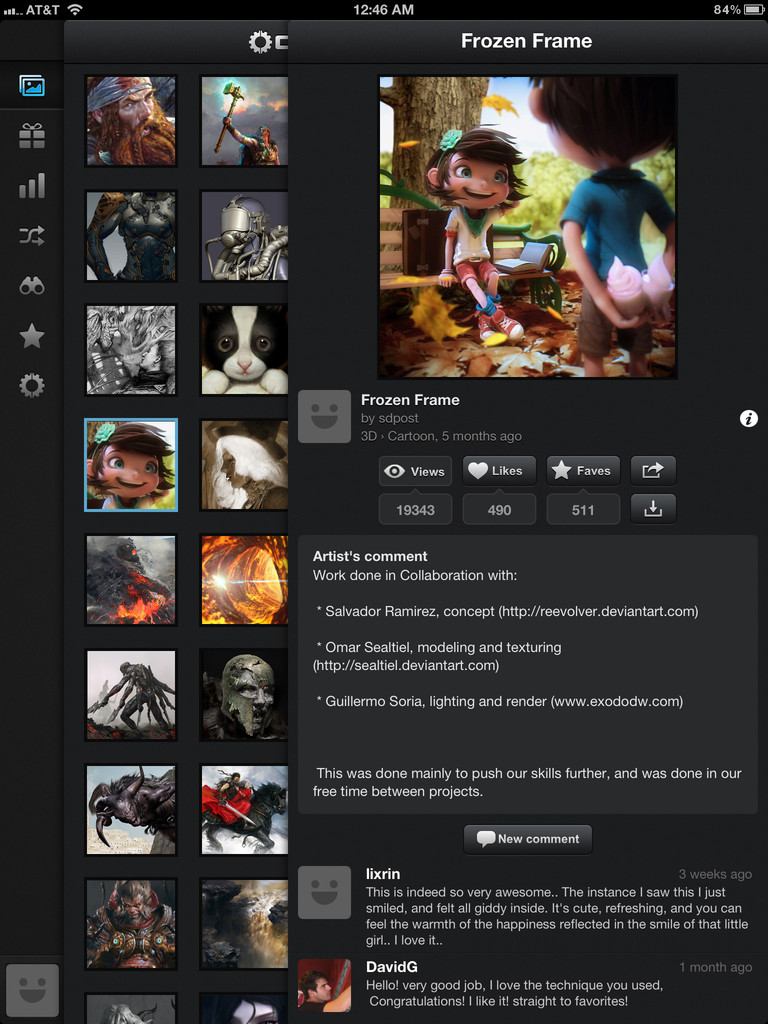Open the lava monster thumbnail
Viewport: 768px width, 1024px height.
point(131,580)
